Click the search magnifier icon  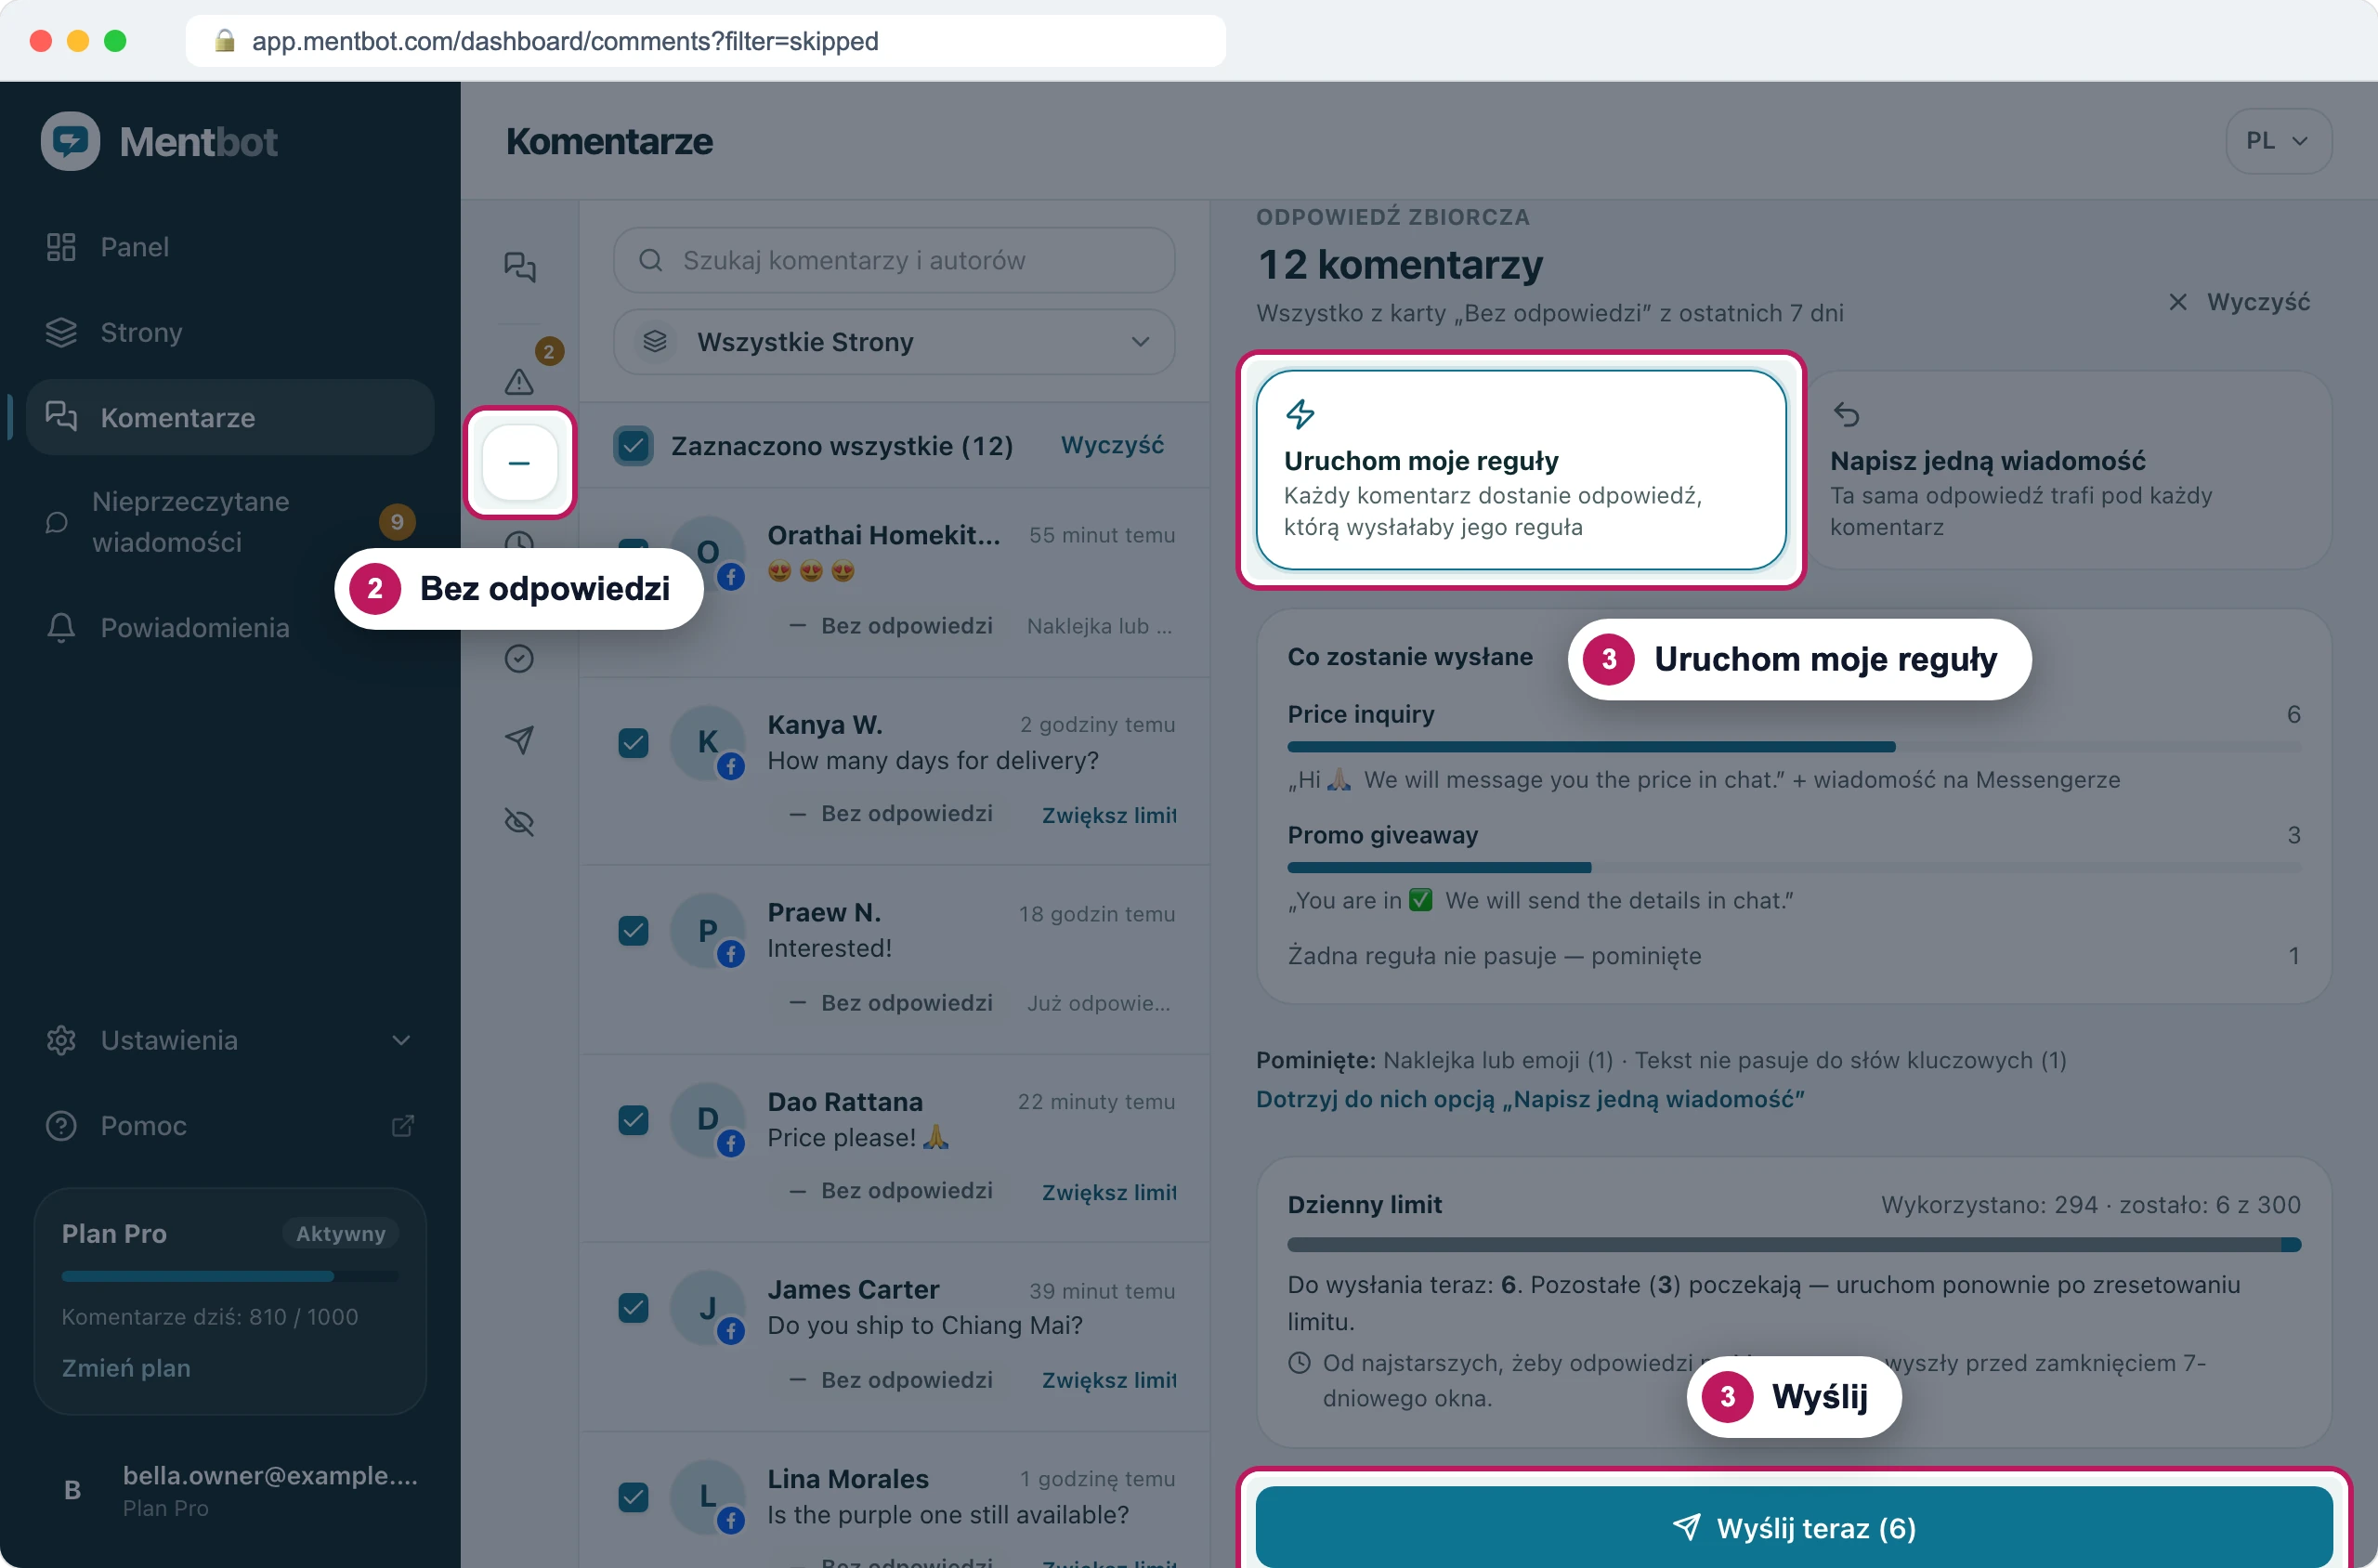[650, 260]
